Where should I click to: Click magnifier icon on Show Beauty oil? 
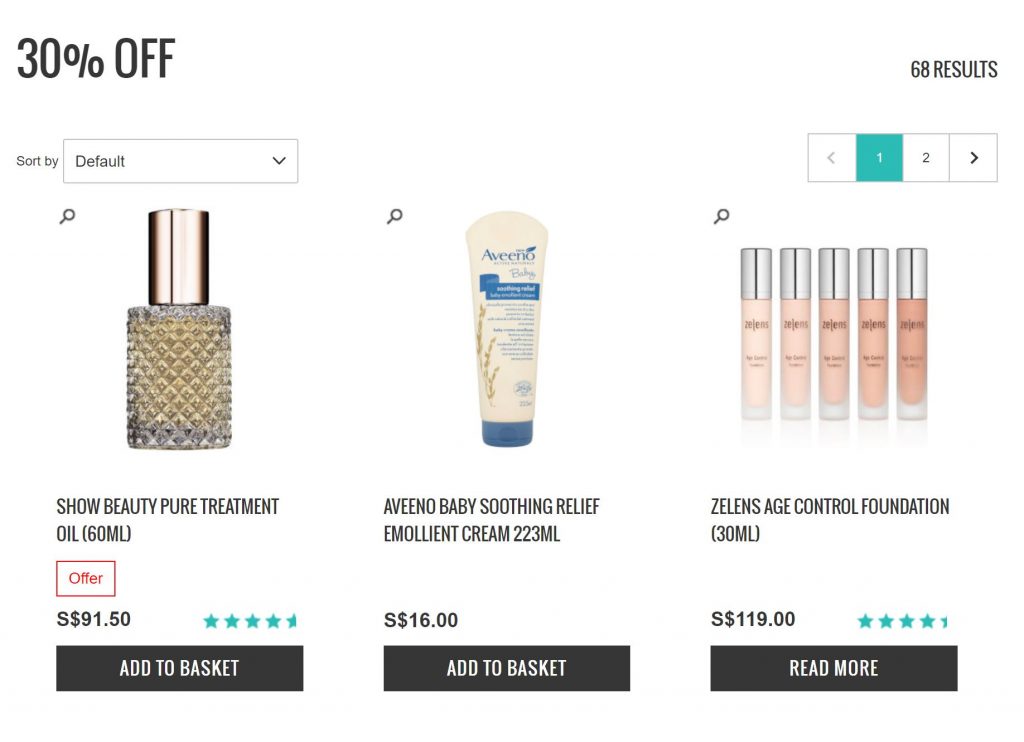point(67,216)
